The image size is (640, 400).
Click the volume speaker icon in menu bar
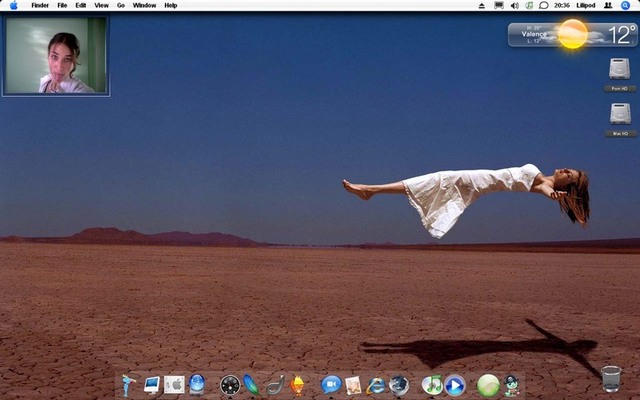pyautogui.click(x=514, y=5)
